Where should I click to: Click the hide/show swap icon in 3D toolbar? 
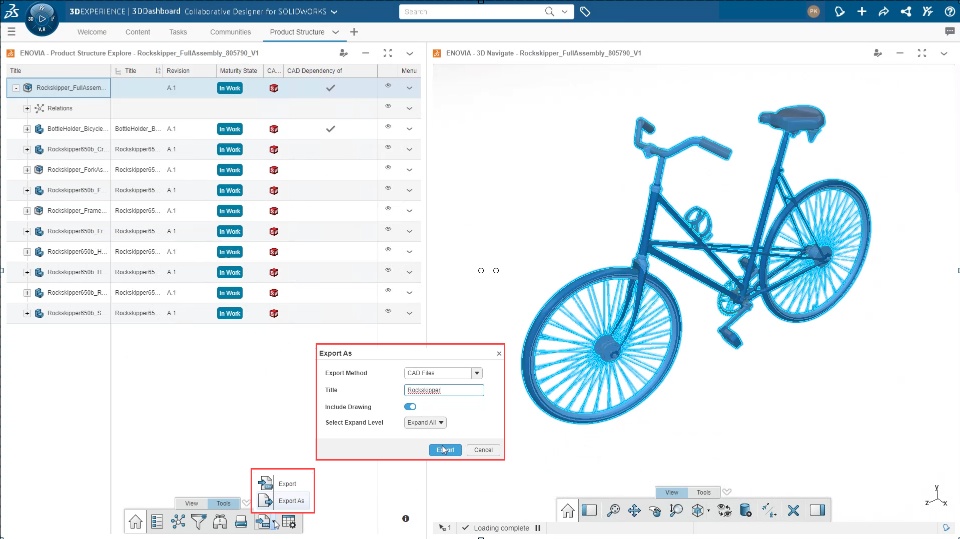tap(724, 510)
